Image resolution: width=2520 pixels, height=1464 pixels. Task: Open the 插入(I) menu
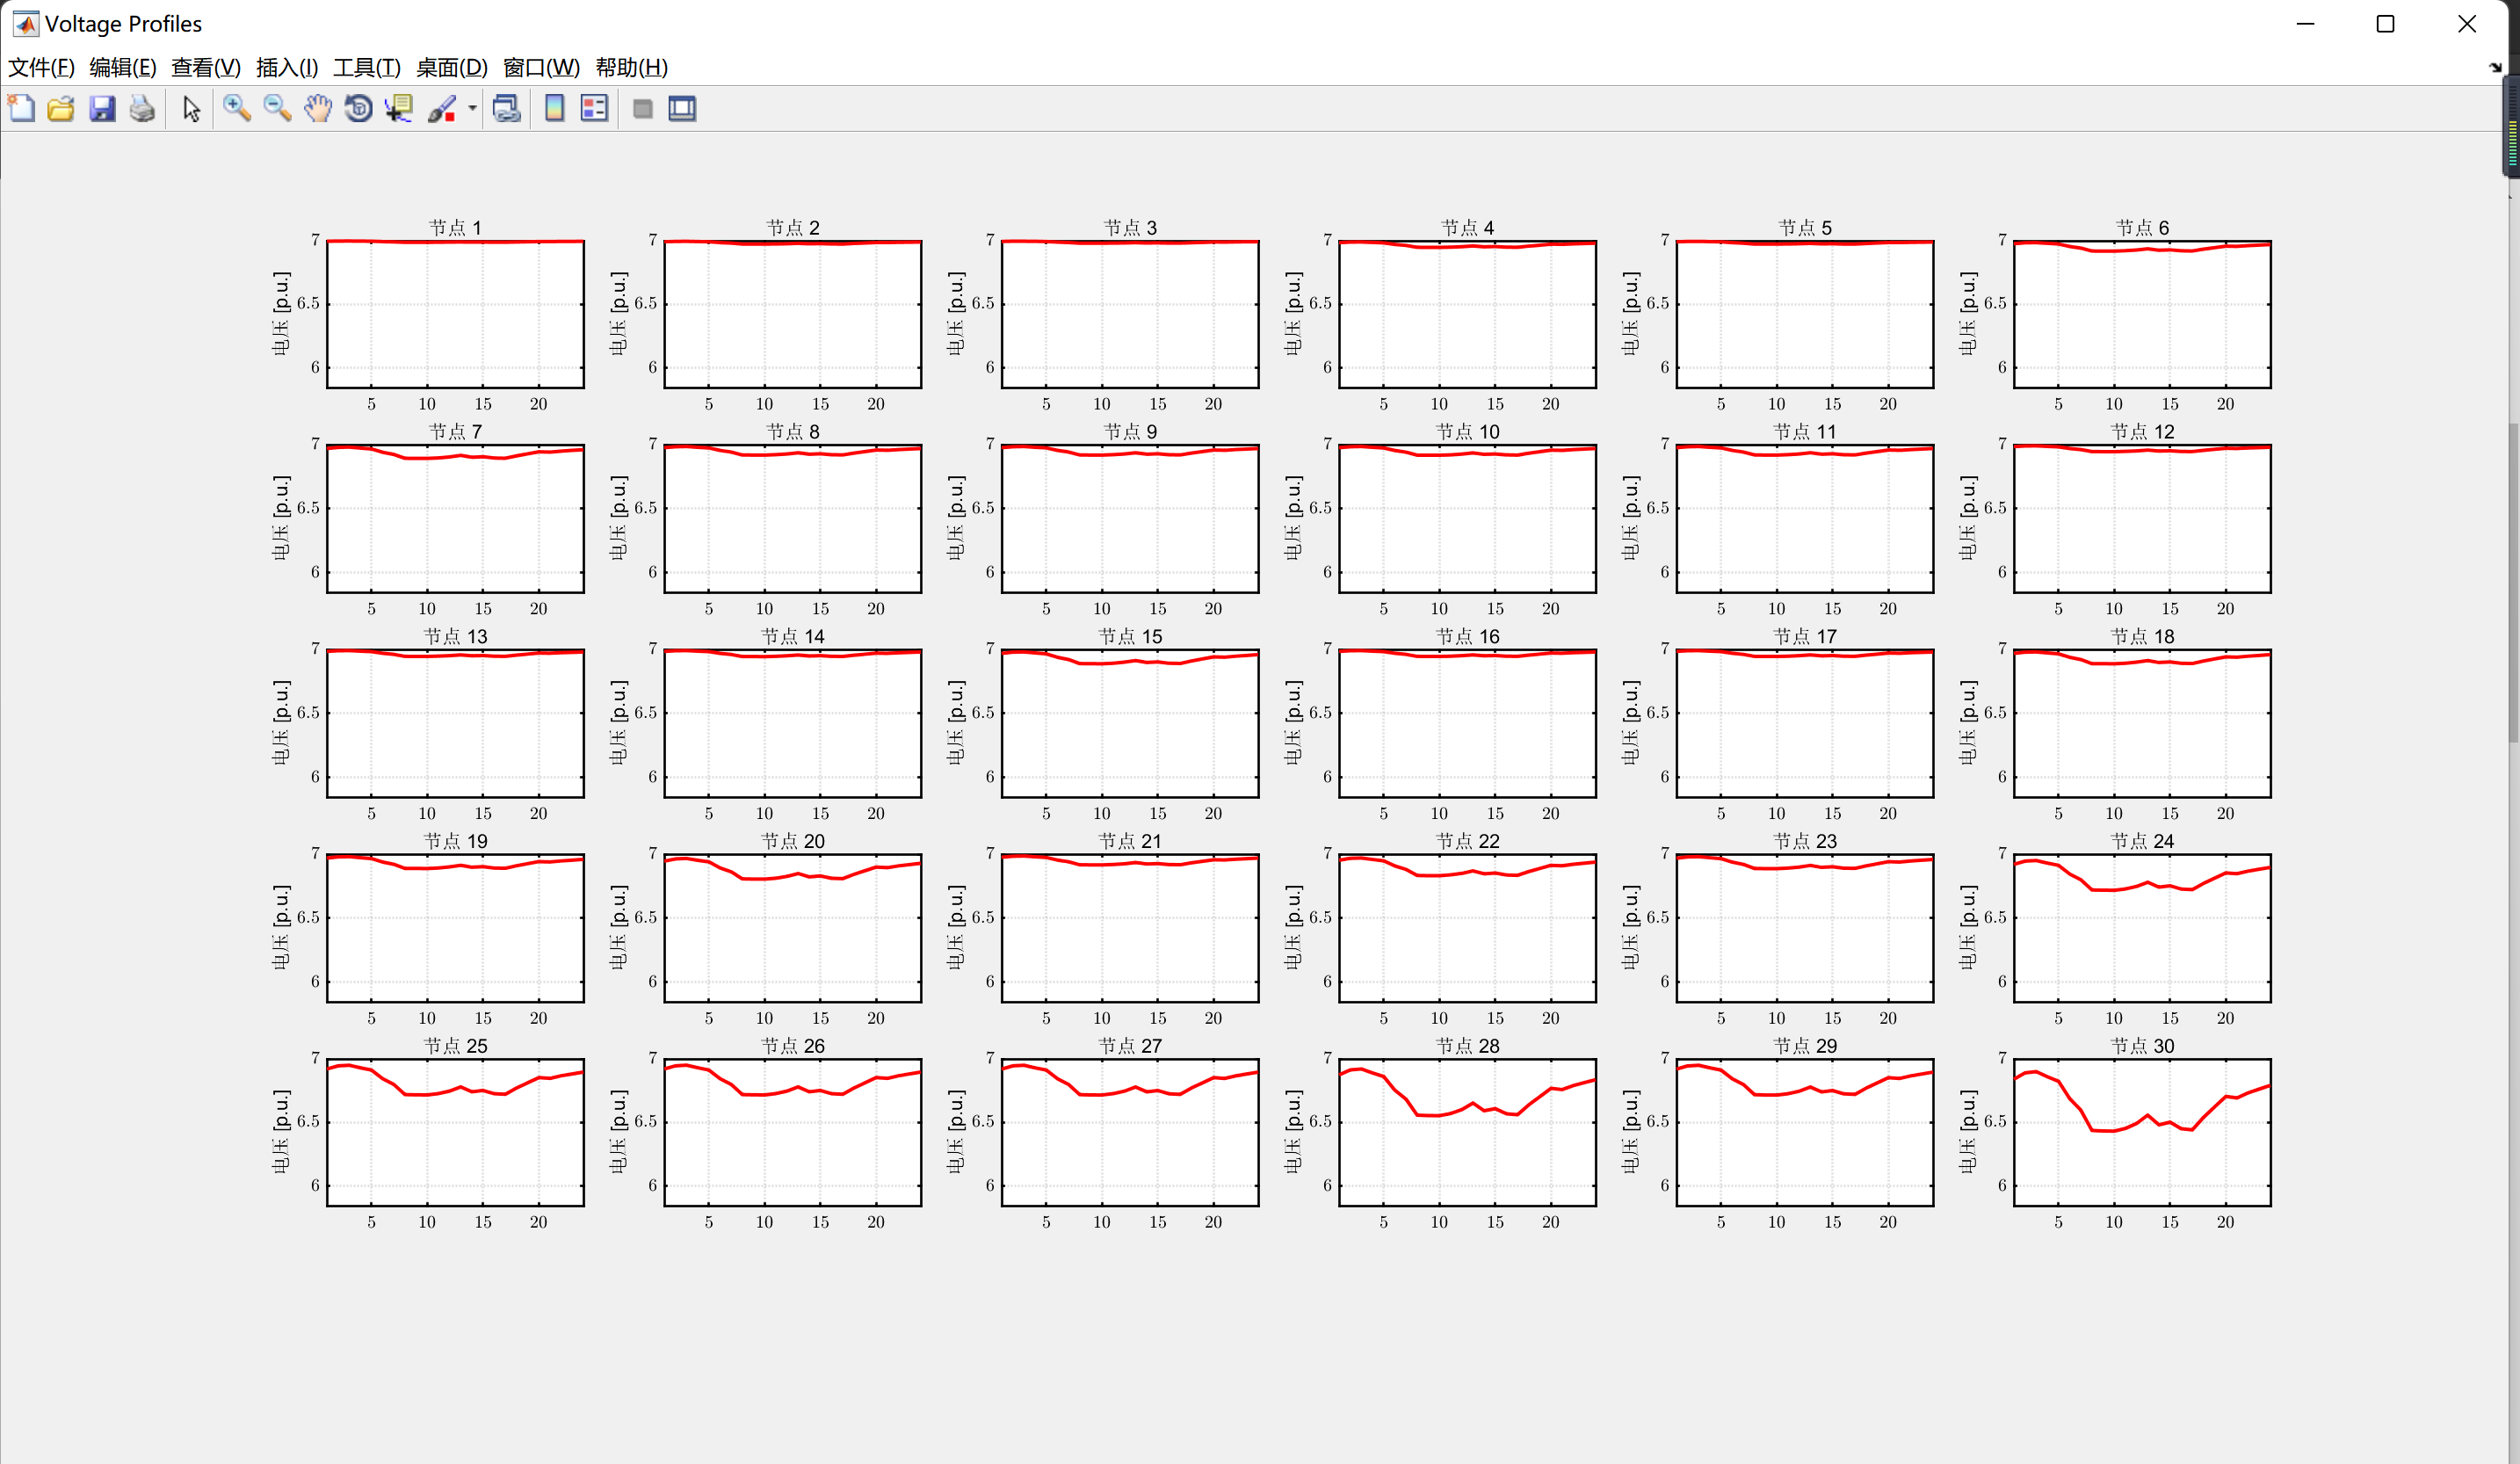coord(287,67)
